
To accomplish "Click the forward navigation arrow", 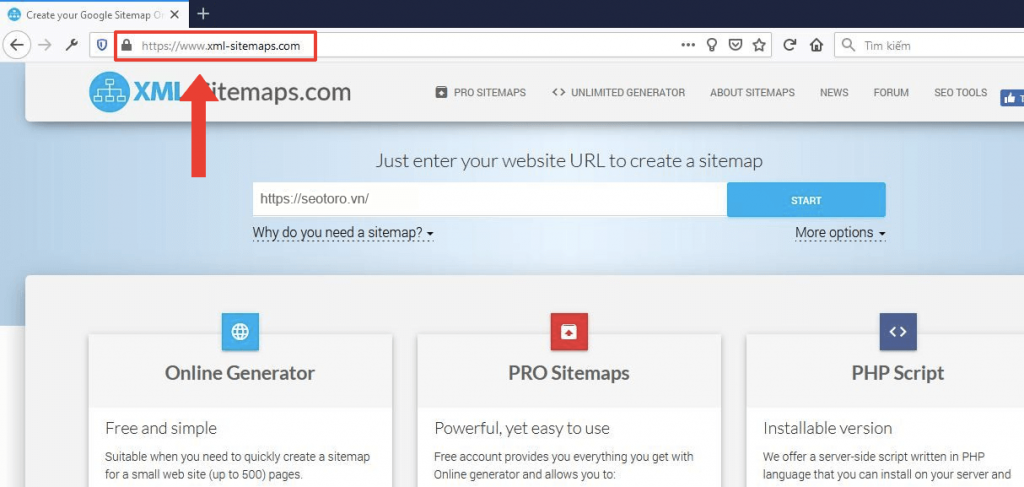I will 44,45.
